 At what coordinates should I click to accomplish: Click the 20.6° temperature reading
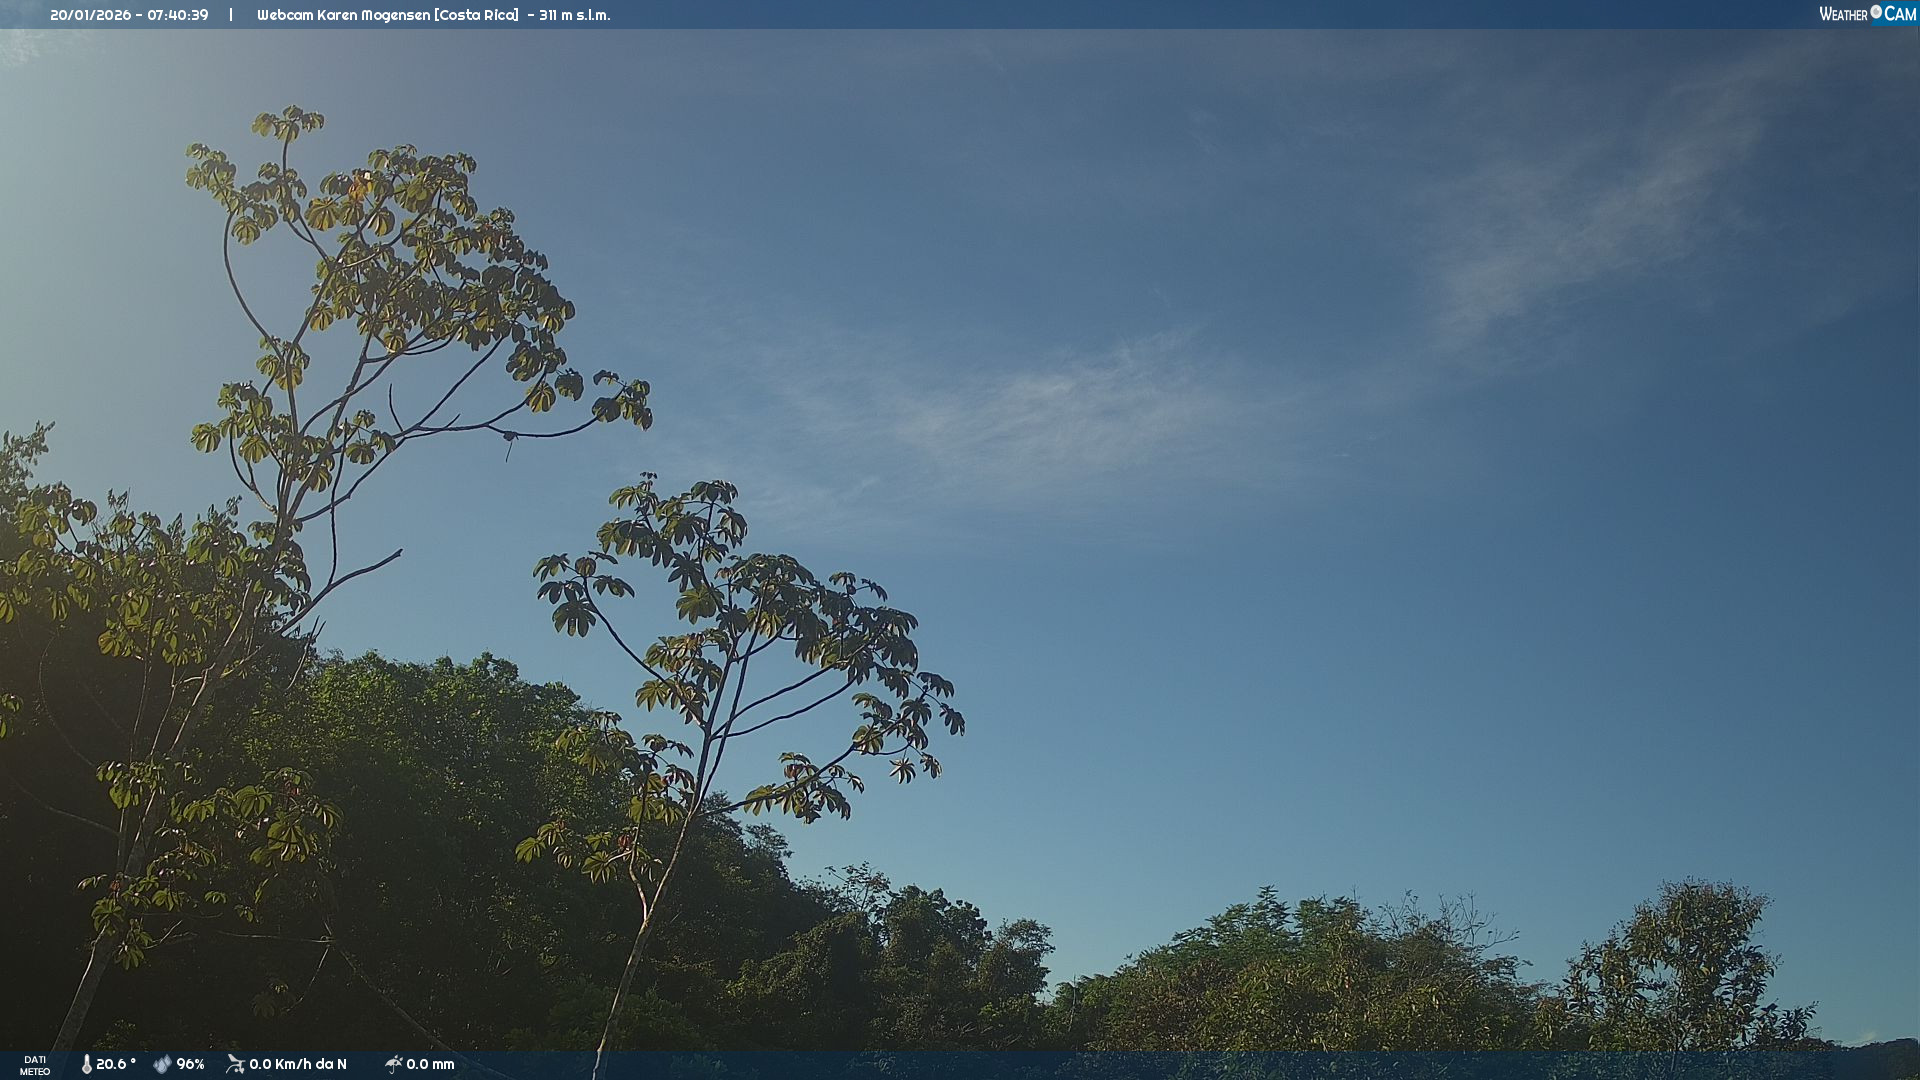[x=115, y=1064]
